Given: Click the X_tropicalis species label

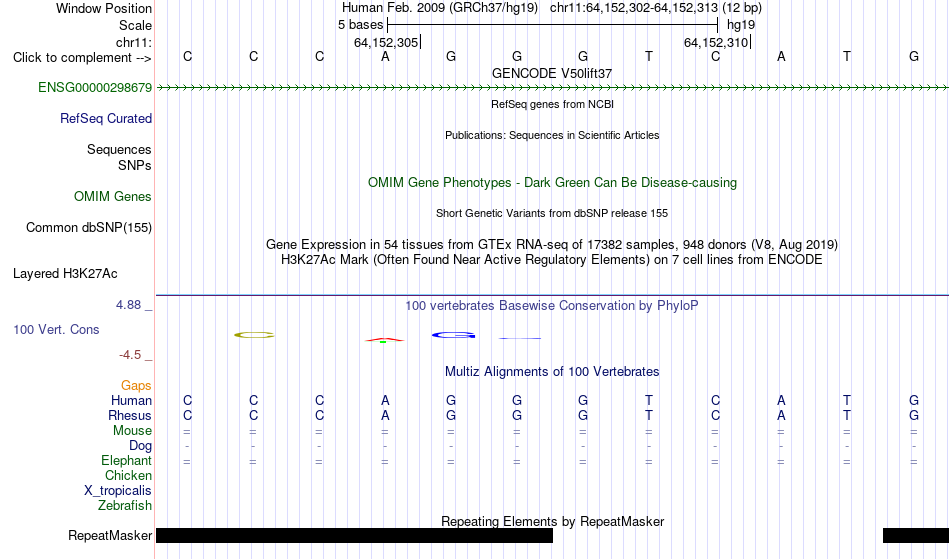Looking at the screenshot, I should tap(118, 491).
